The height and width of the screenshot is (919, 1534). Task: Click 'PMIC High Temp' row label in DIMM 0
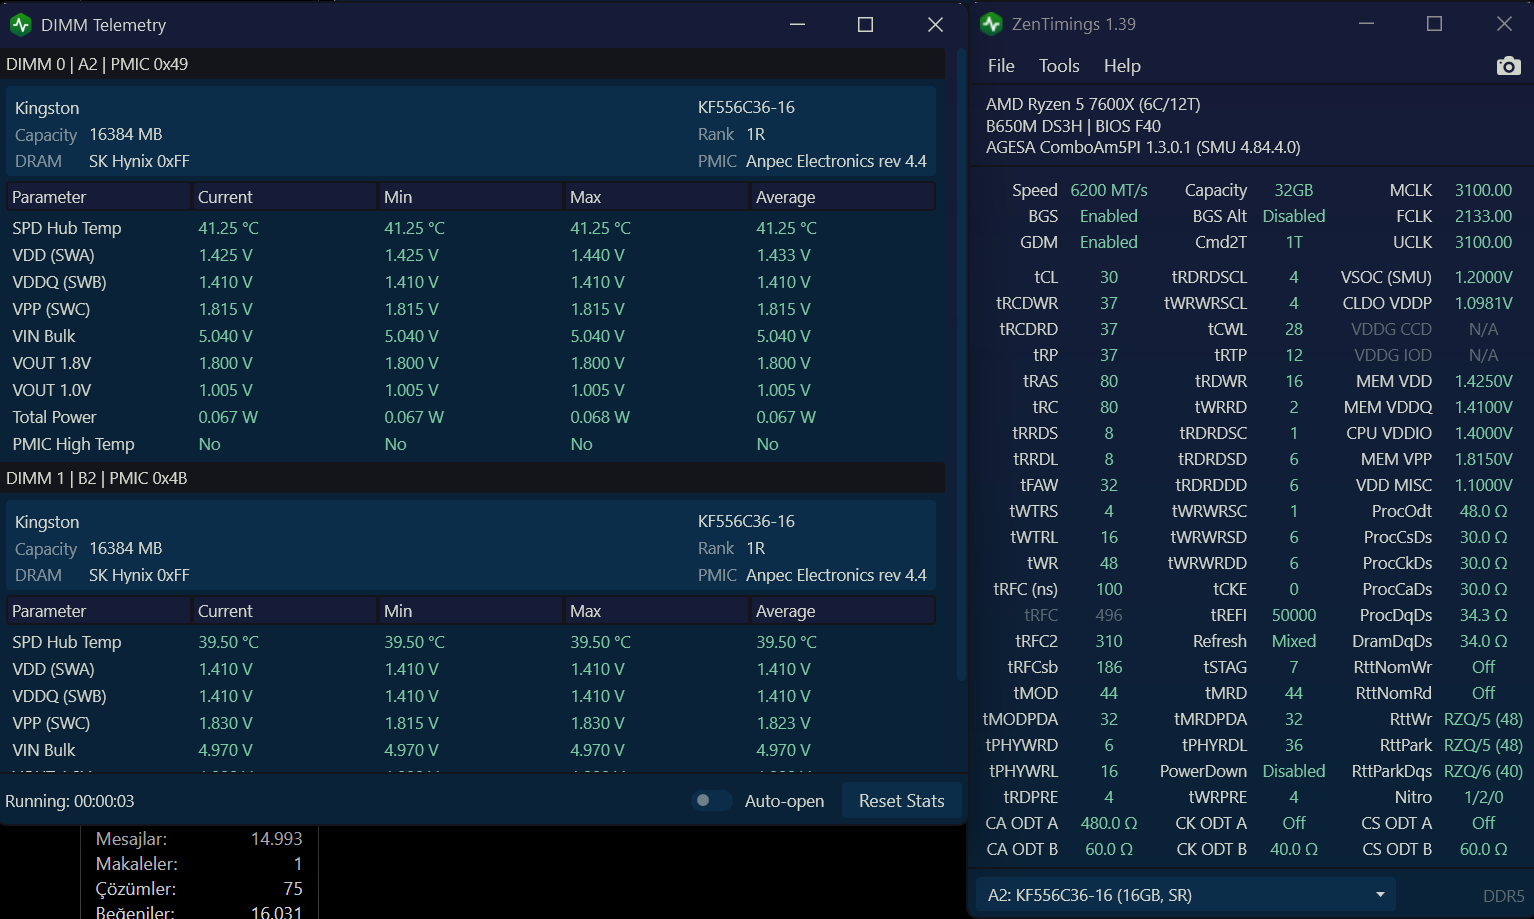coord(73,444)
